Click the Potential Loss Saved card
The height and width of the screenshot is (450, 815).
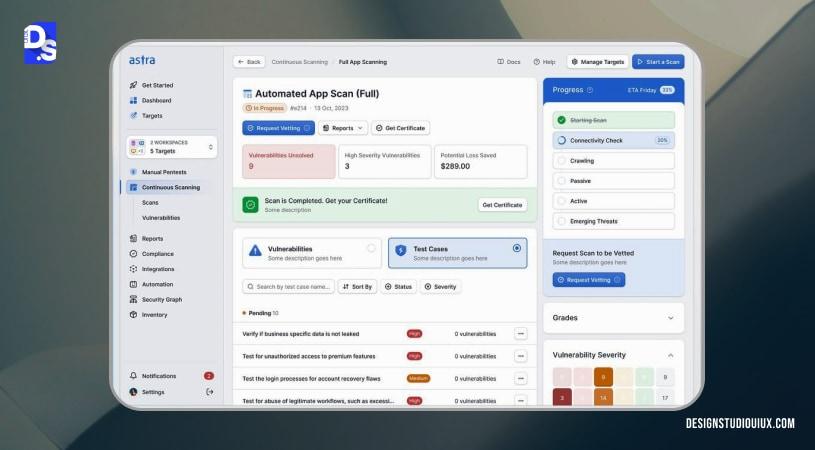point(481,162)
